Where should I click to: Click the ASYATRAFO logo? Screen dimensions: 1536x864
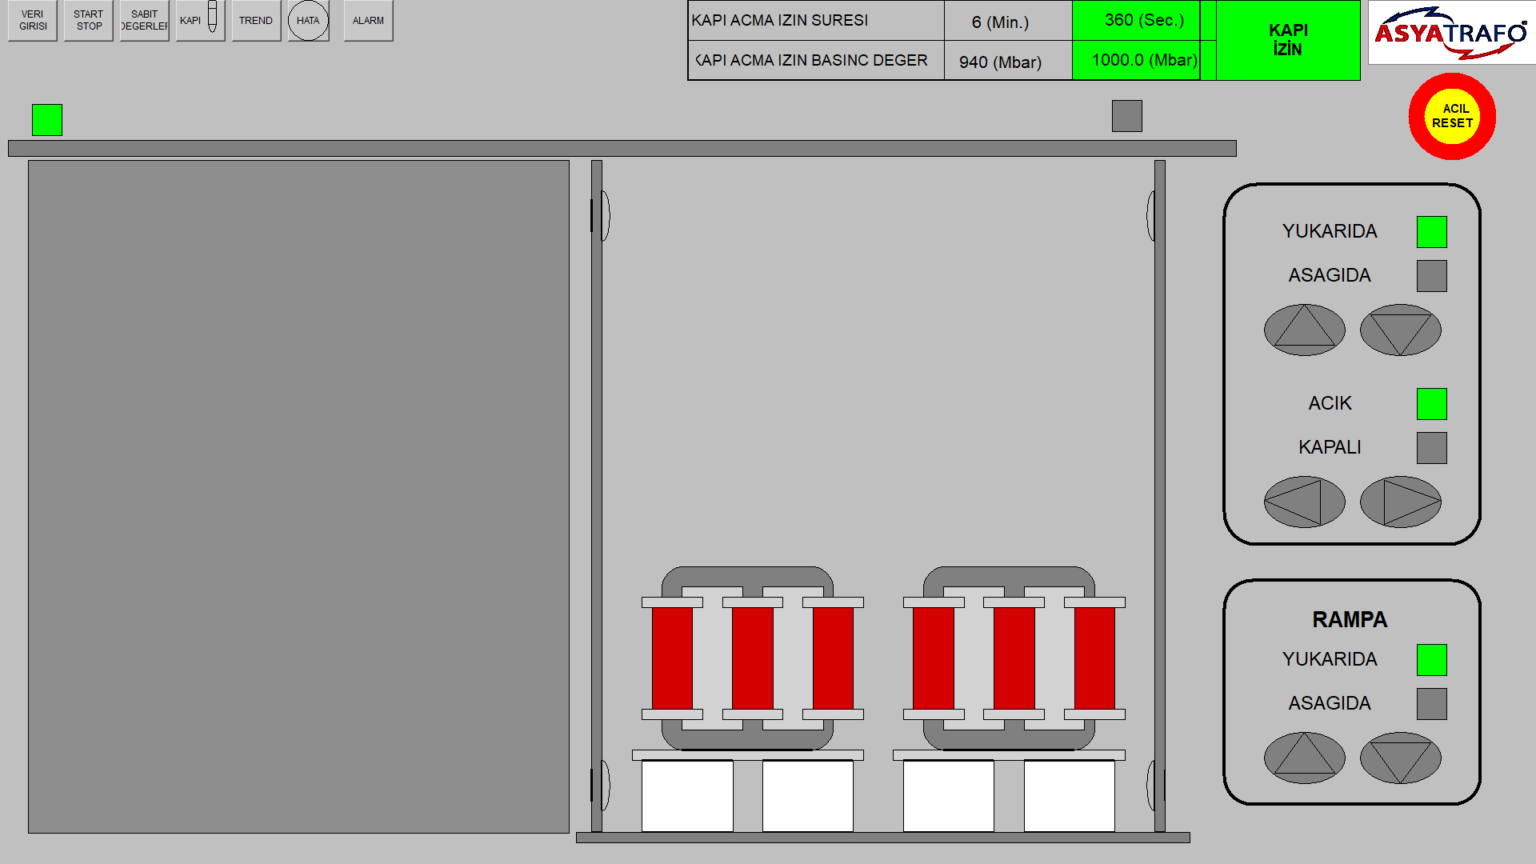pos(1451,33)
